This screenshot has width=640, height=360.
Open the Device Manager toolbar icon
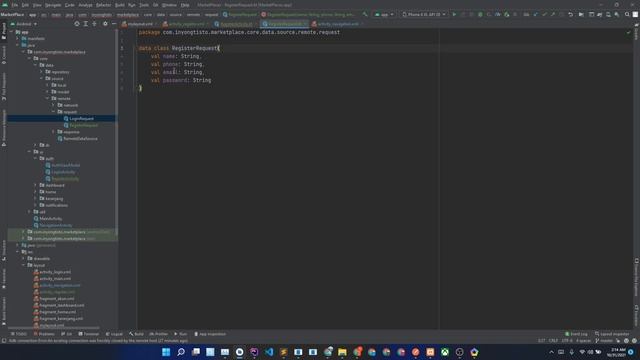(x=608, y=14)
